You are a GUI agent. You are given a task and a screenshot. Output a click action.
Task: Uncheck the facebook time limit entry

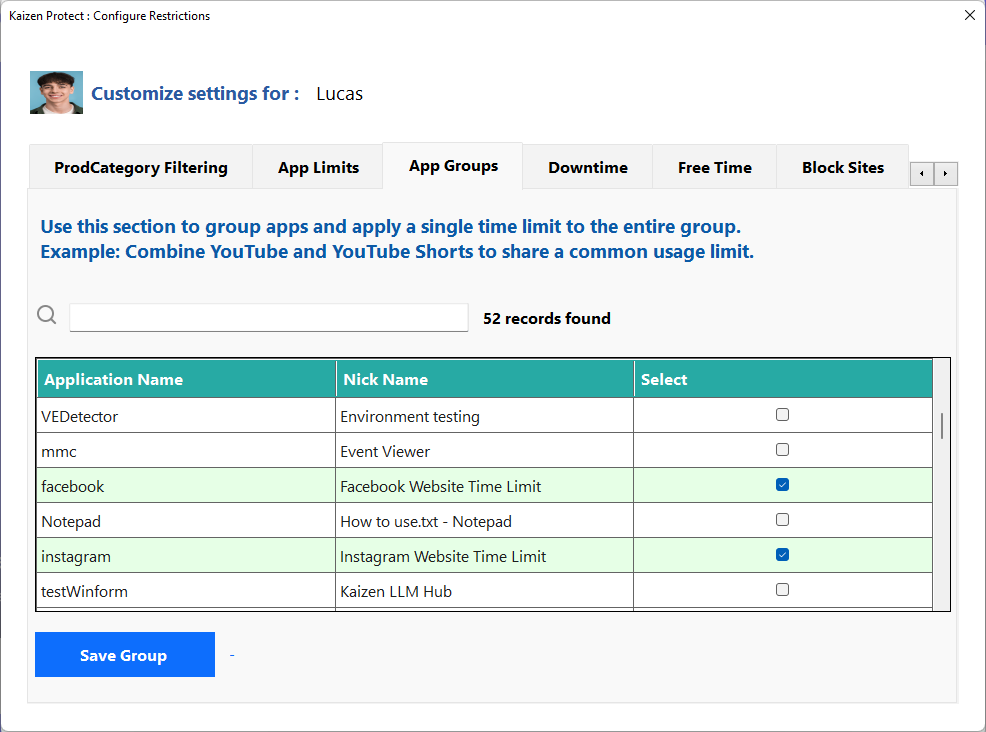click(782, 484)
